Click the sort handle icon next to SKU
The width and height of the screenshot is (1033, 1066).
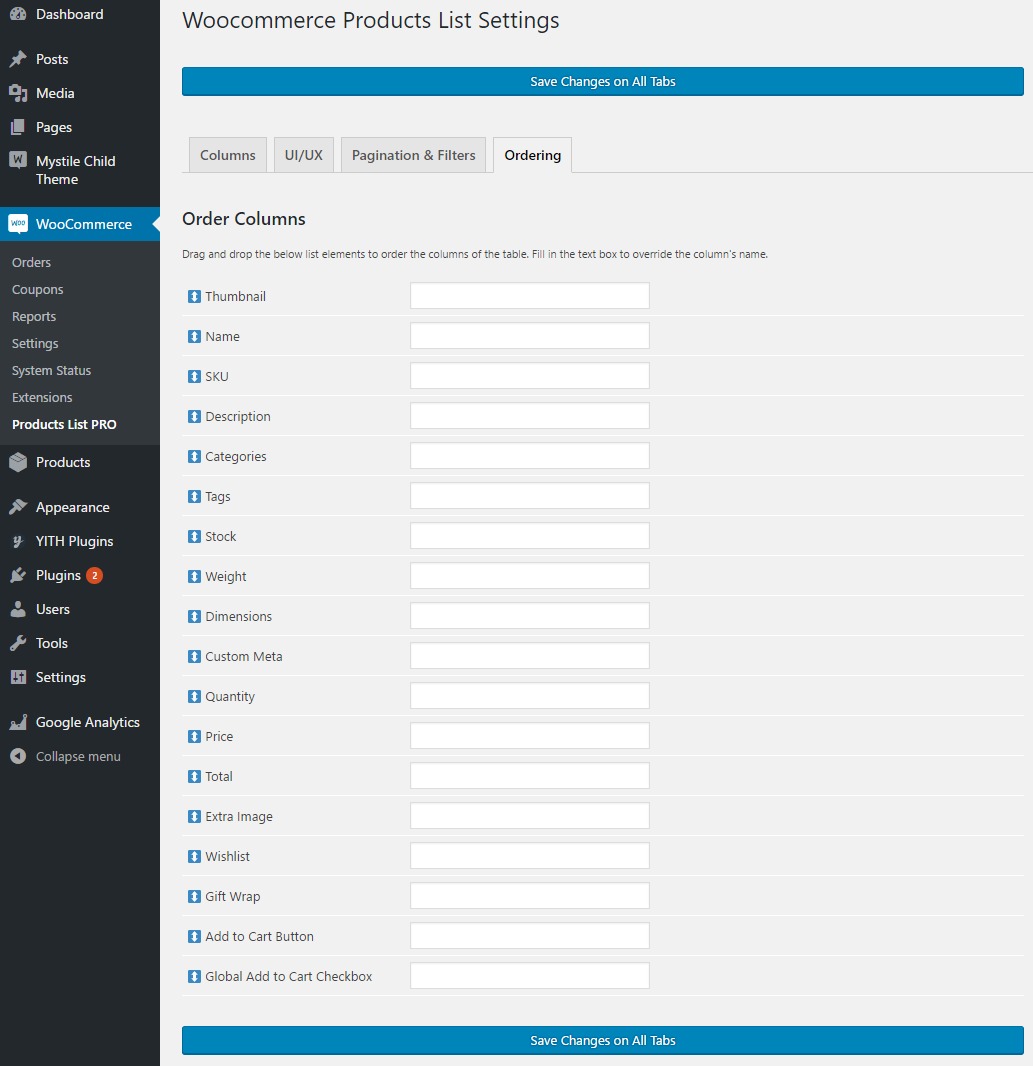pos(194,377)
